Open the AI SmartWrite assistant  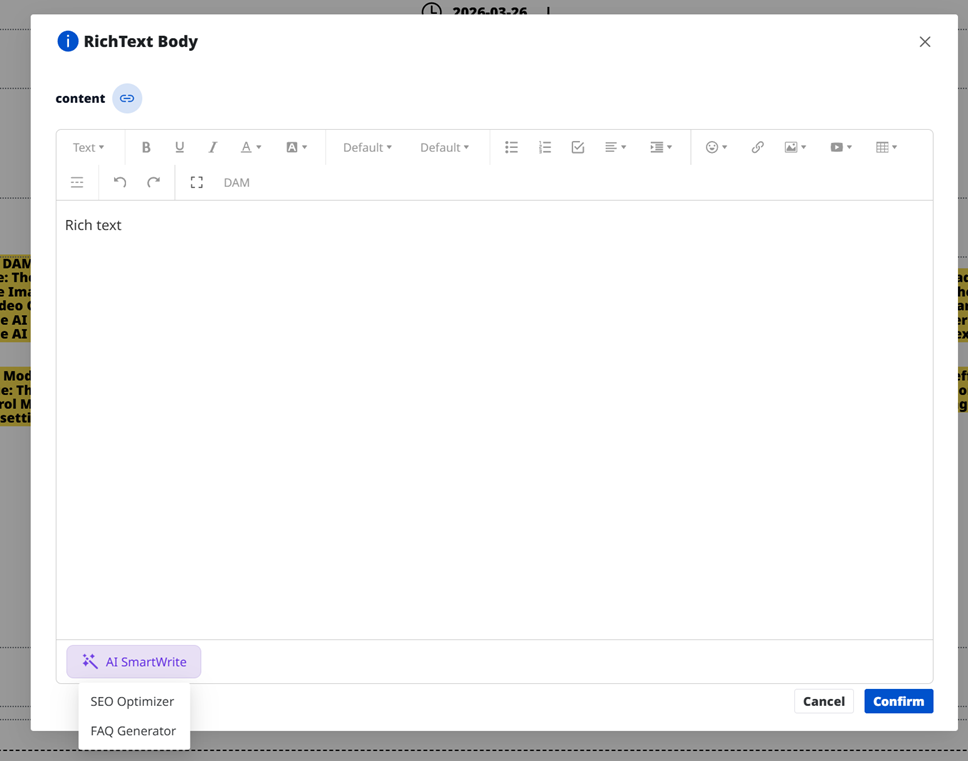coord(133,661)
